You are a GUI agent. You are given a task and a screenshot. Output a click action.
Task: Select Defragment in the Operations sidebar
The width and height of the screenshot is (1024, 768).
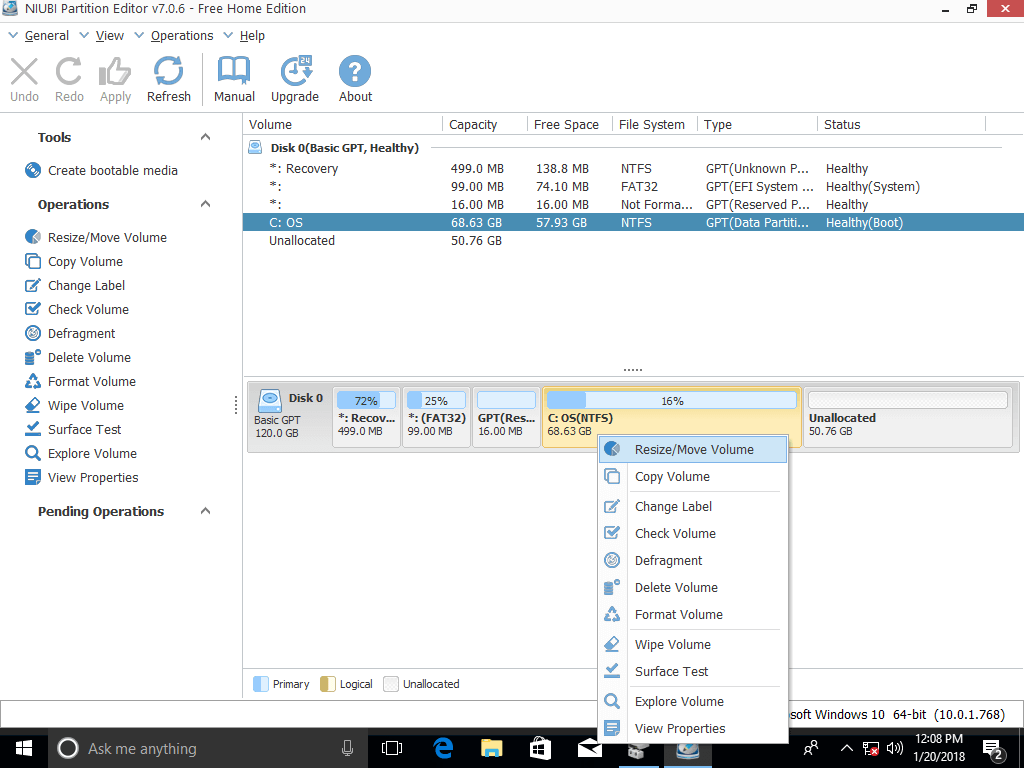pyautogui.click(x=81, y=334)
